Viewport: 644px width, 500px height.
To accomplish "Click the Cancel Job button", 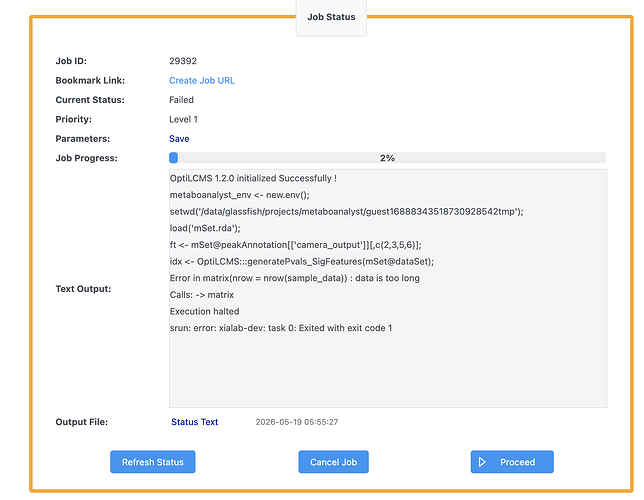I will 334,462.
